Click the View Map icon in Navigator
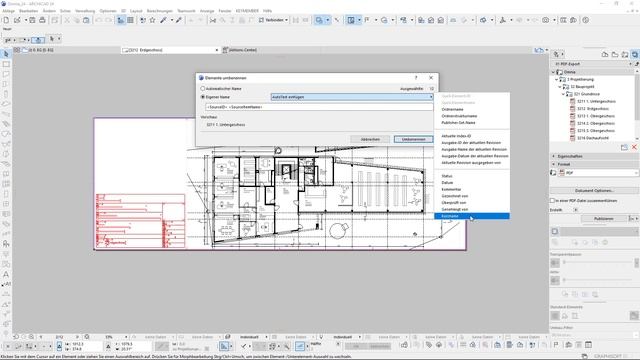640x360 pixels. tap(615, 54)
